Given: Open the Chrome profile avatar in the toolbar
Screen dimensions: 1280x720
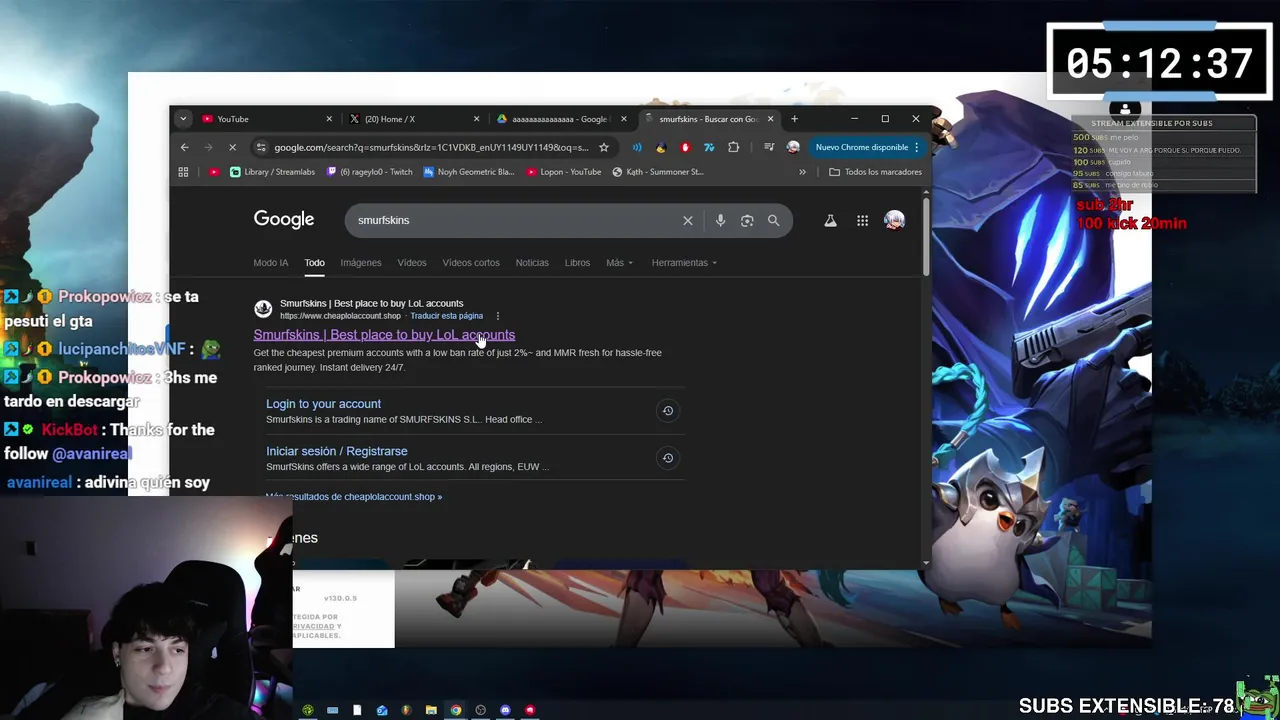Looking at the screenshot, I should tap(793, 147).
